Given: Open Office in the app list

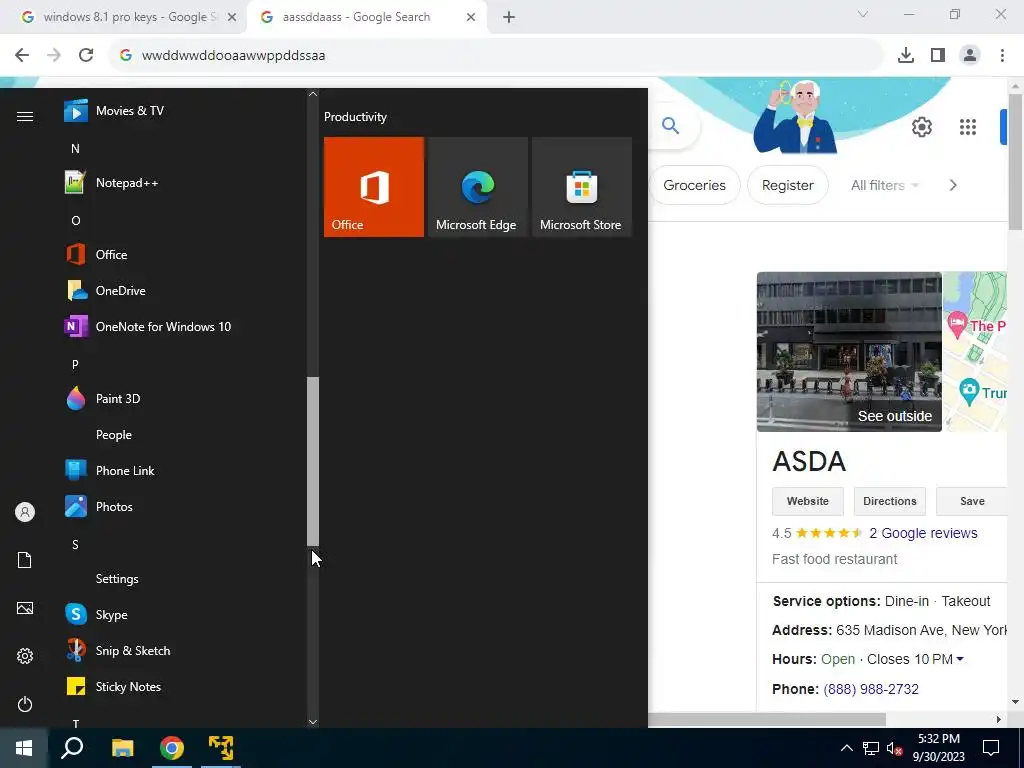Looking at the screenshot, I should [183, 255].
